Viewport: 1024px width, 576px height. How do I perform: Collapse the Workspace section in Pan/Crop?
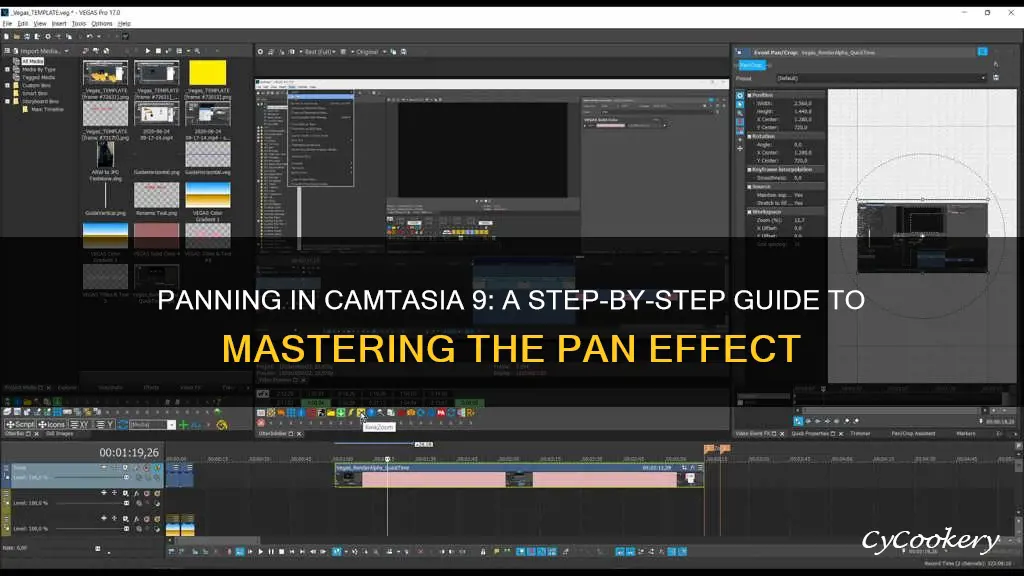(x=750, y=212)
